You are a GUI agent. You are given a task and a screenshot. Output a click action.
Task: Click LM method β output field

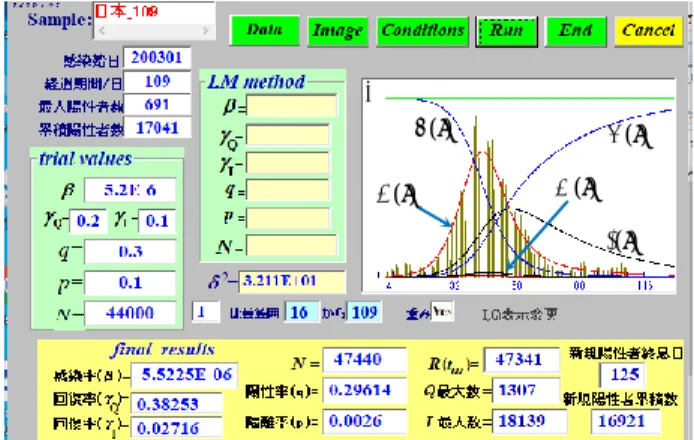tap(292, 106)
